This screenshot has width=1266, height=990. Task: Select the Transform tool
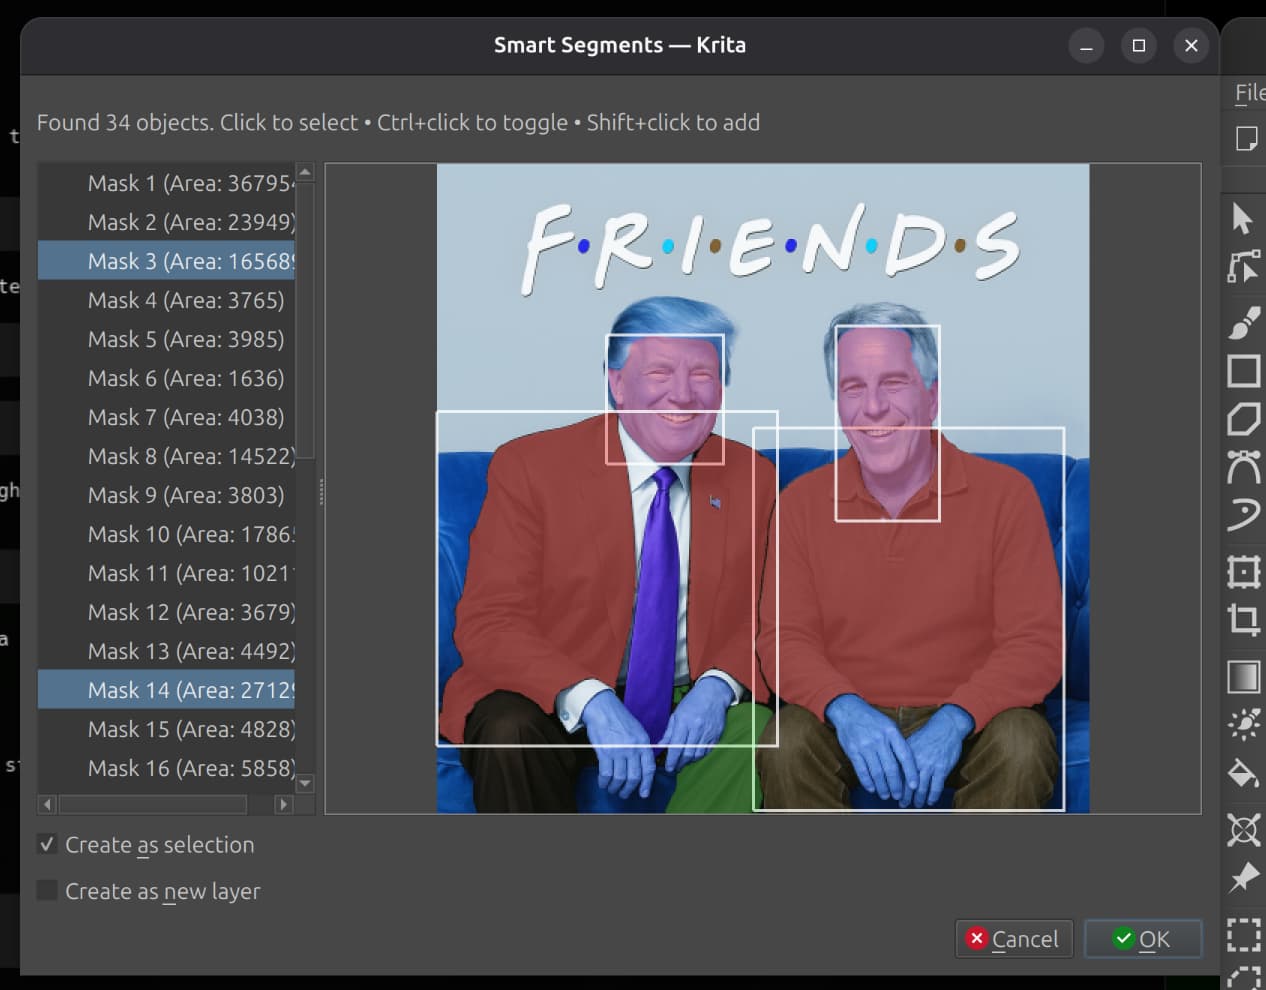tap(1243, 571)
